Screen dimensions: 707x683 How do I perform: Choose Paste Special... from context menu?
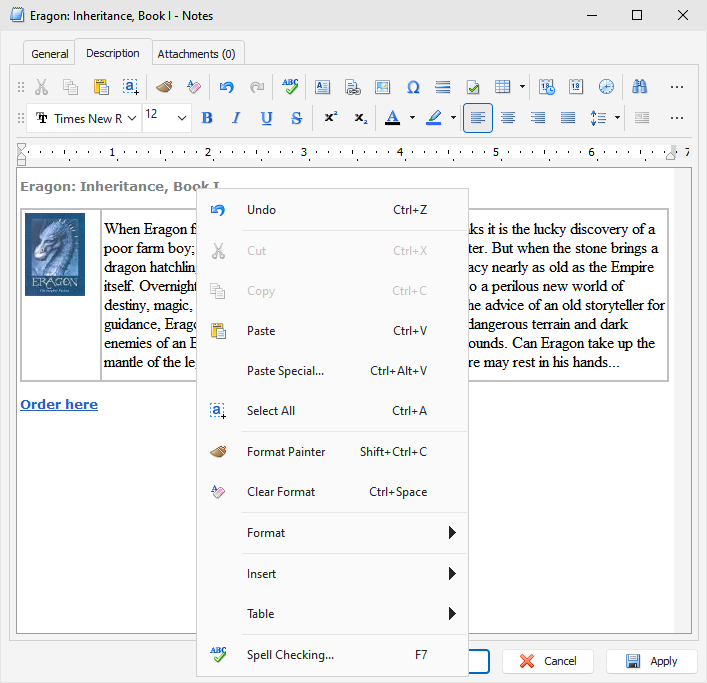332,371
